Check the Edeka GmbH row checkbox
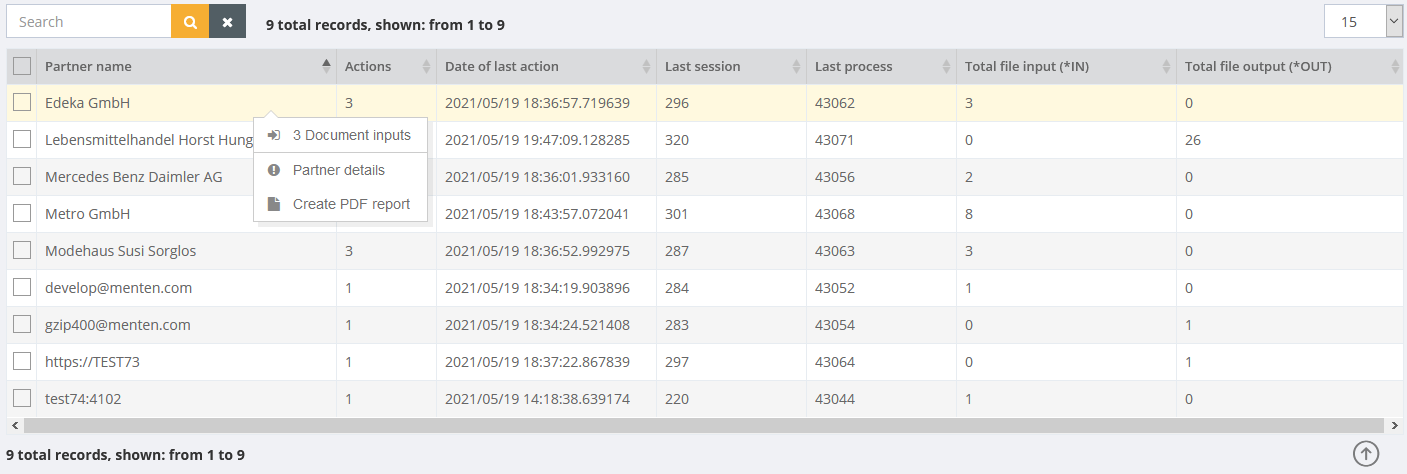Image resolution: width=1407 pixels, height=474 pixels. pyautogui.click(x=22, y=103)
